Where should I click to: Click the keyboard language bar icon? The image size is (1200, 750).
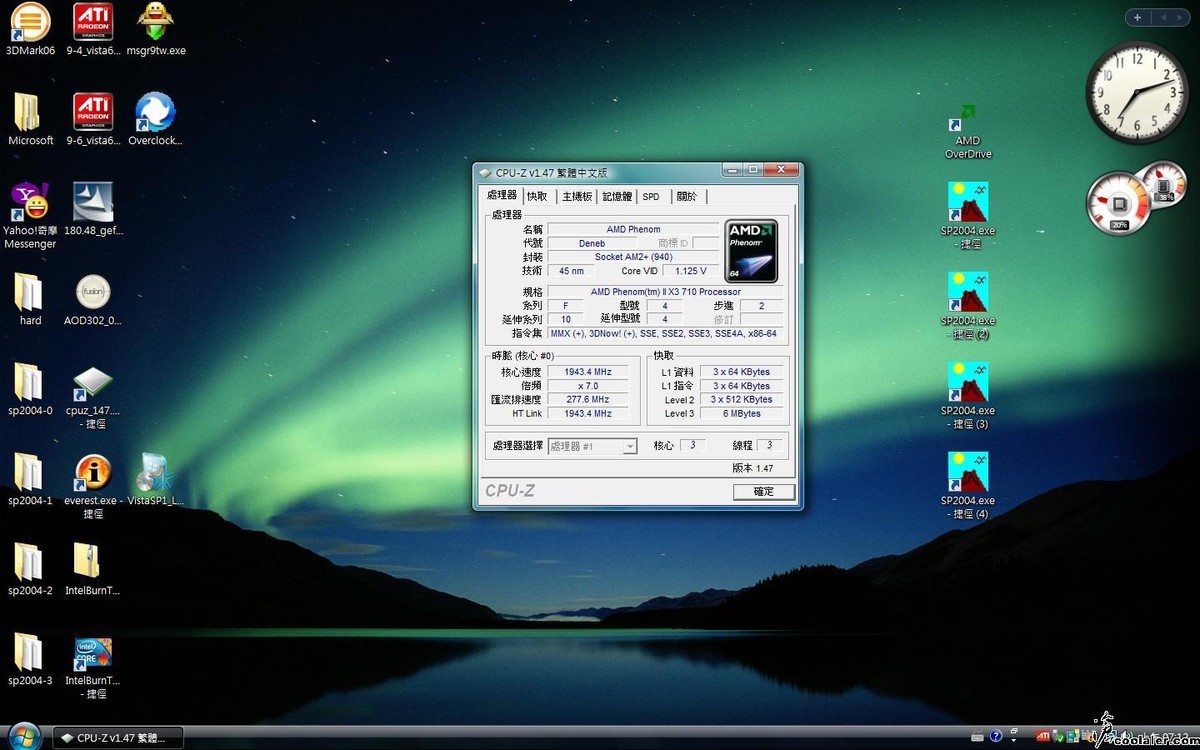(978, 737)
